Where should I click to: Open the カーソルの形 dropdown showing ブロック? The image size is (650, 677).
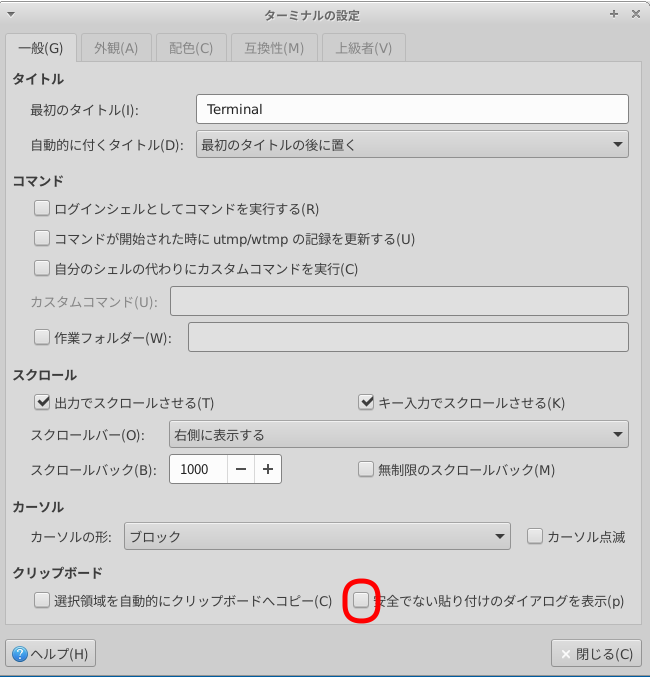(317, 536)
